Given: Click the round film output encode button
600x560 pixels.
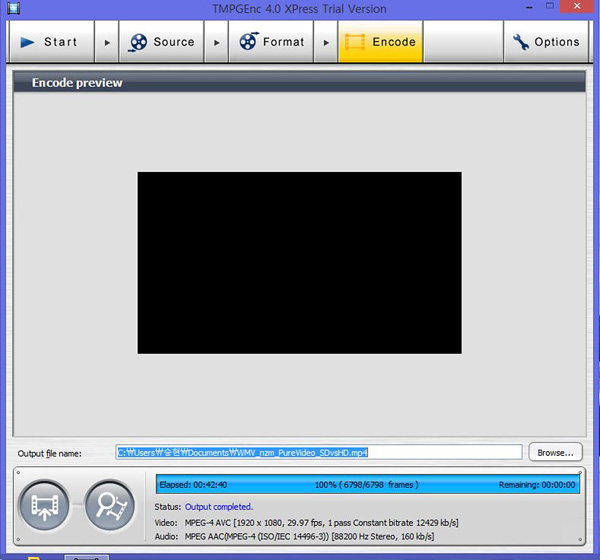Looking at the screenshot, I should (x=44, y=505).
